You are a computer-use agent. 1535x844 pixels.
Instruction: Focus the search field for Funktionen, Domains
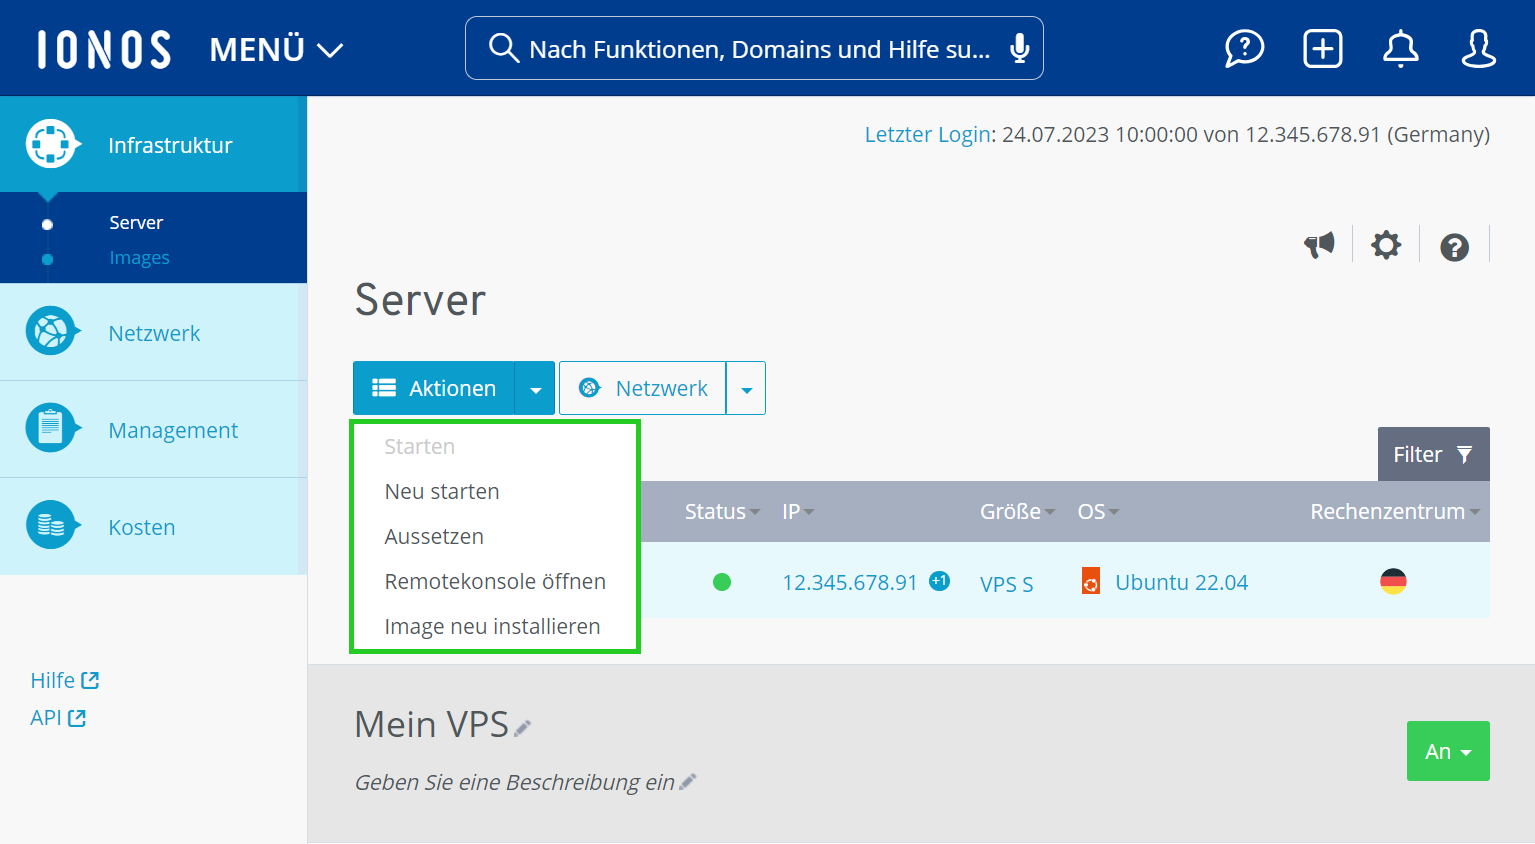click(754, 48)
